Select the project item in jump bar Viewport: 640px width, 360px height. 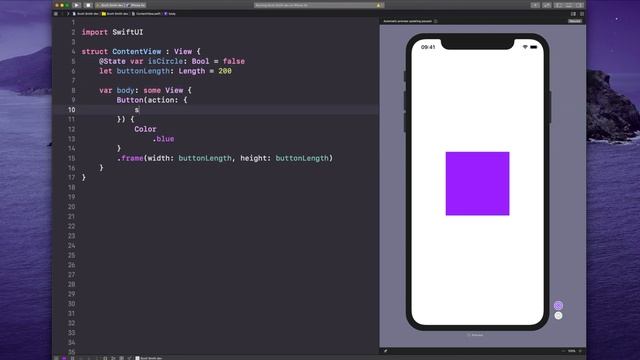click(x=86, y=13)
